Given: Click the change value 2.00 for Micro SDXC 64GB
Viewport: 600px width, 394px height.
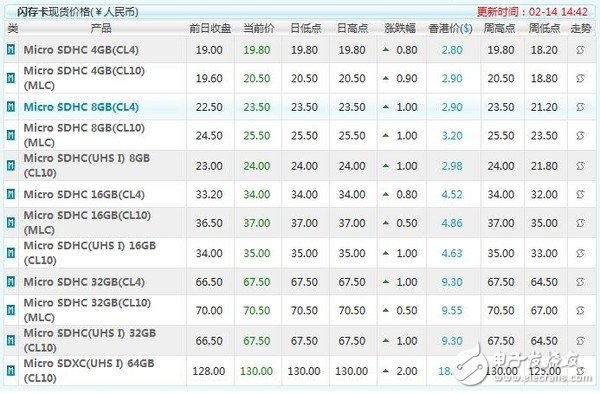Looking at the screenshot, I should click(407, 371).
